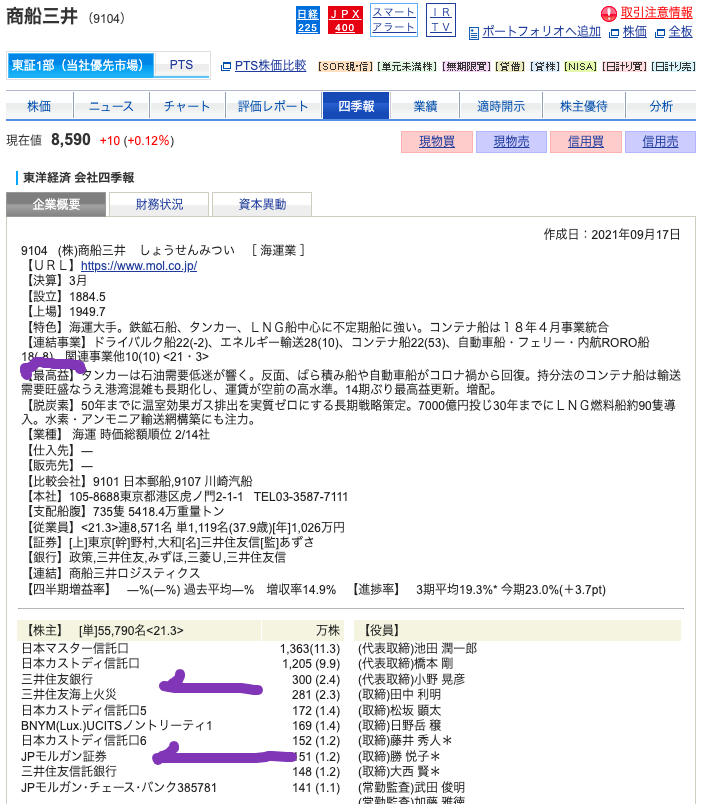Select 東証1部 (当社優先市場) market tab
The image size is (703, 804).
point(81,66)
